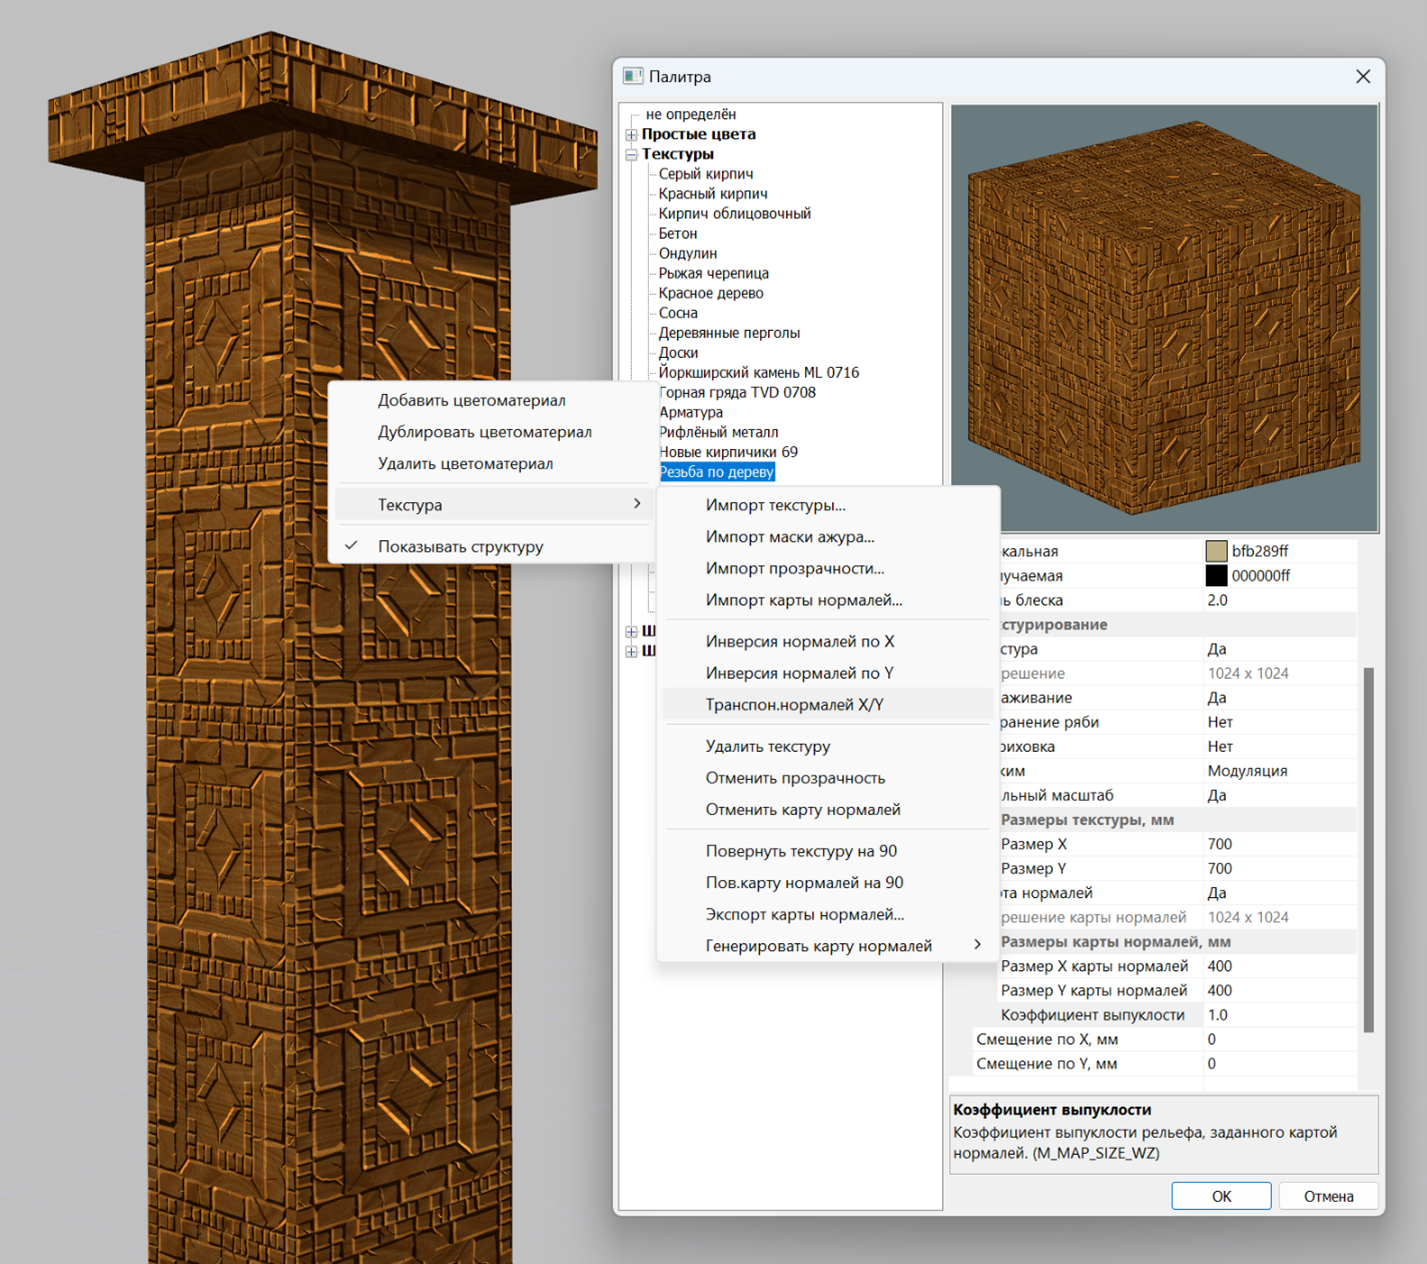This screenshot has height=1264, width=1427.
Task: Expand the Простые цвета tree node
Action: click(x=631, y=135)
